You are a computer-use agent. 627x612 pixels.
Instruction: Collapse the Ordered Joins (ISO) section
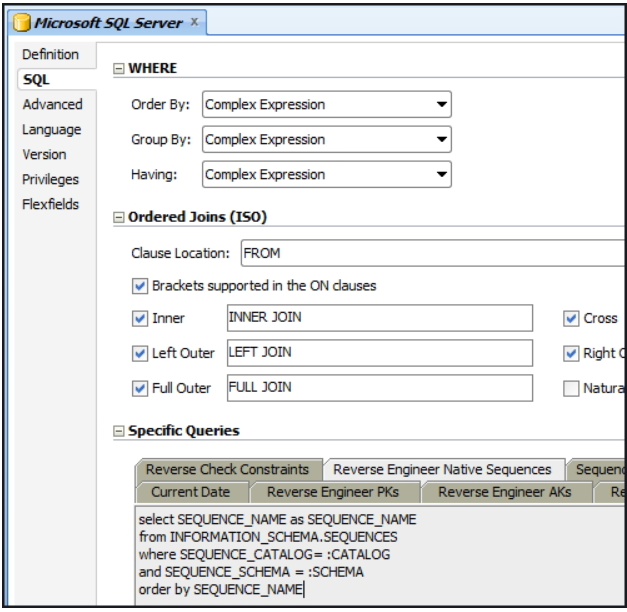119,217
